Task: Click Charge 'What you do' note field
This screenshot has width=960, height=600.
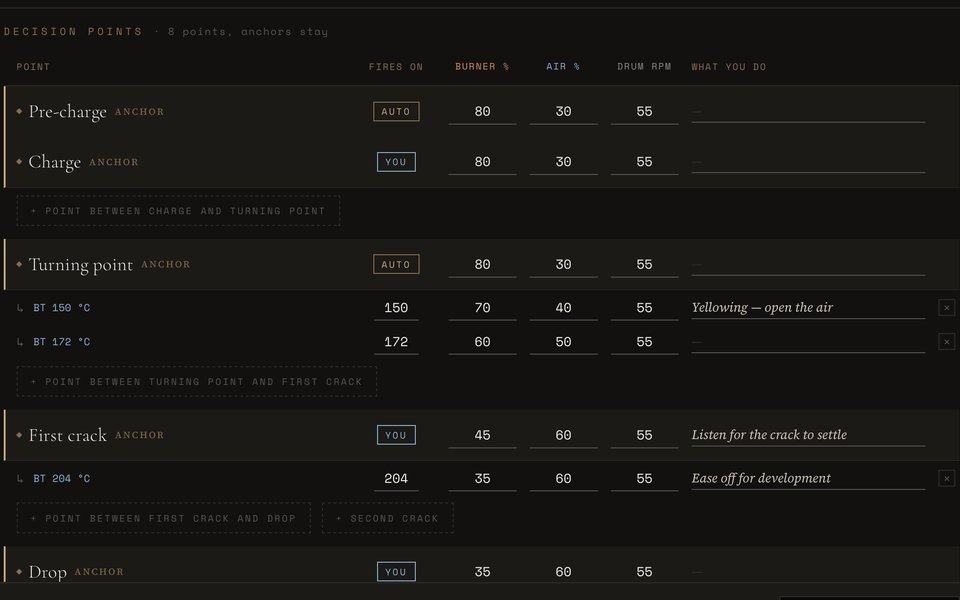Action: click(808, 162)
